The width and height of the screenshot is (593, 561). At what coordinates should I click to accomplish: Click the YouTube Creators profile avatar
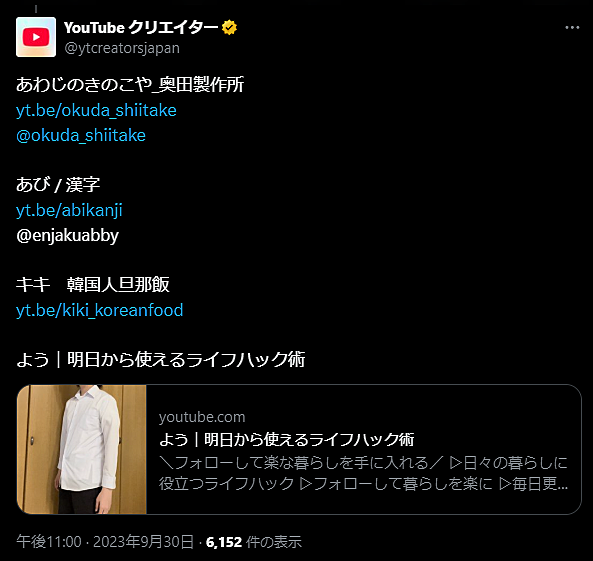36,37
